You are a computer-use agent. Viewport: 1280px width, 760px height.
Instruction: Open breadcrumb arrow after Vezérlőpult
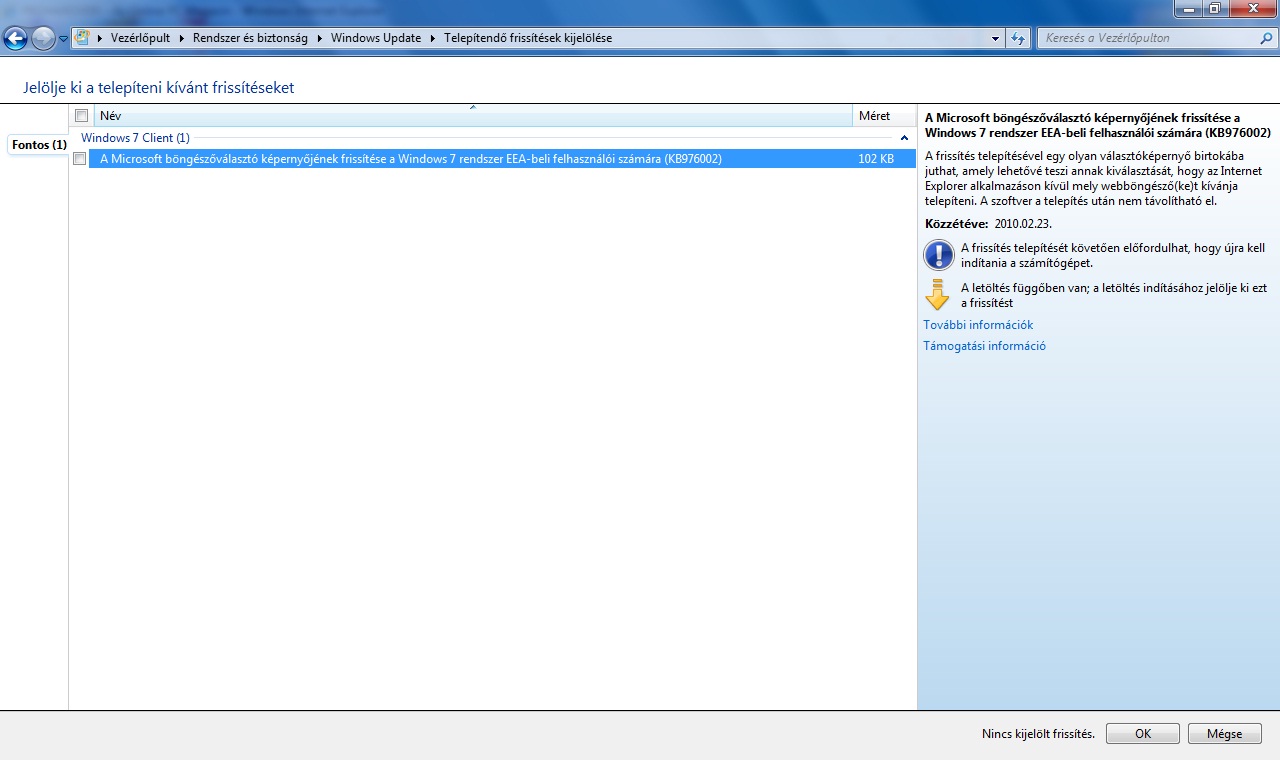(181, 38)
